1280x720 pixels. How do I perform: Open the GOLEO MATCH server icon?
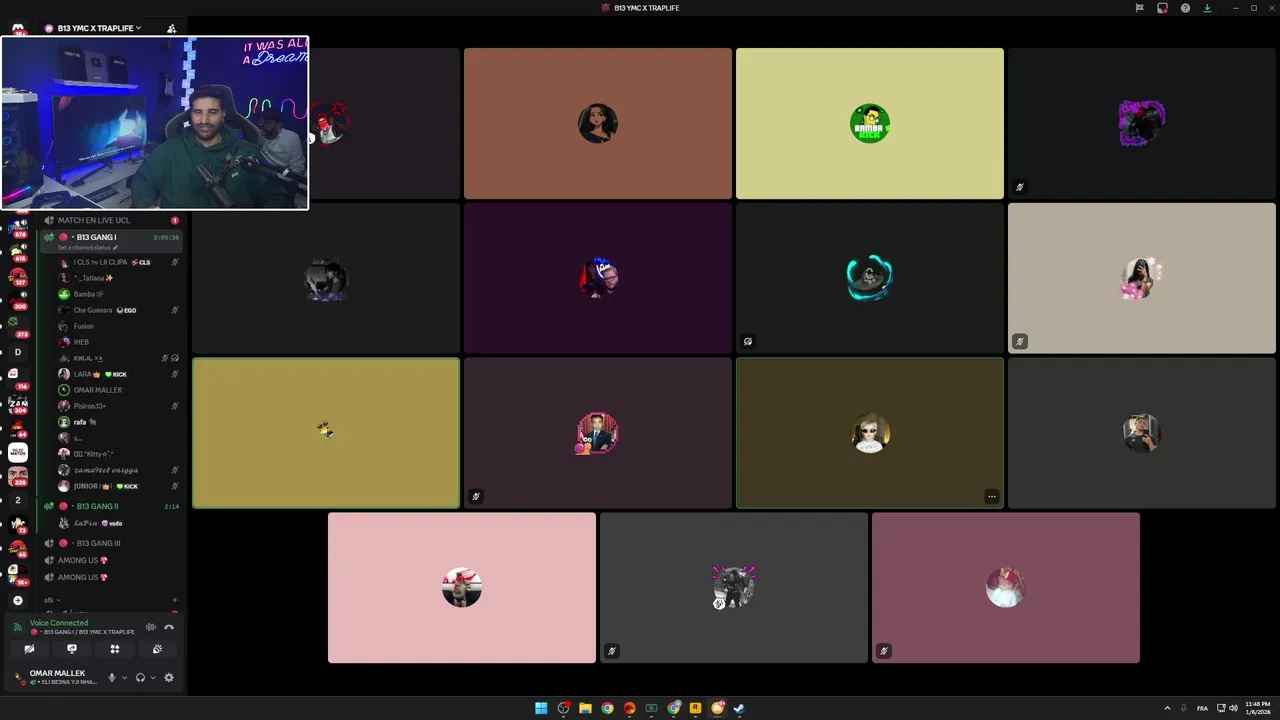coord(17,452)
